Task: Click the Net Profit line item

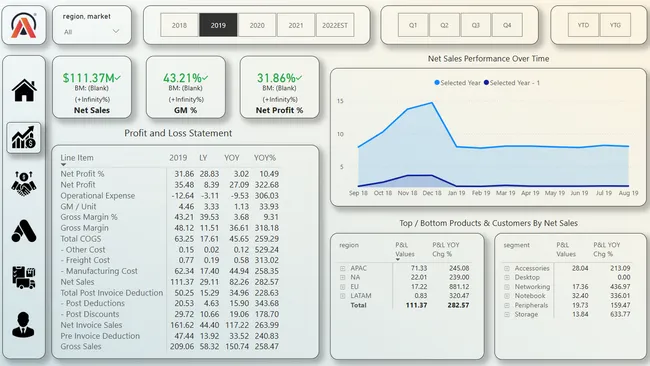Action: click(x=78, y=185)
